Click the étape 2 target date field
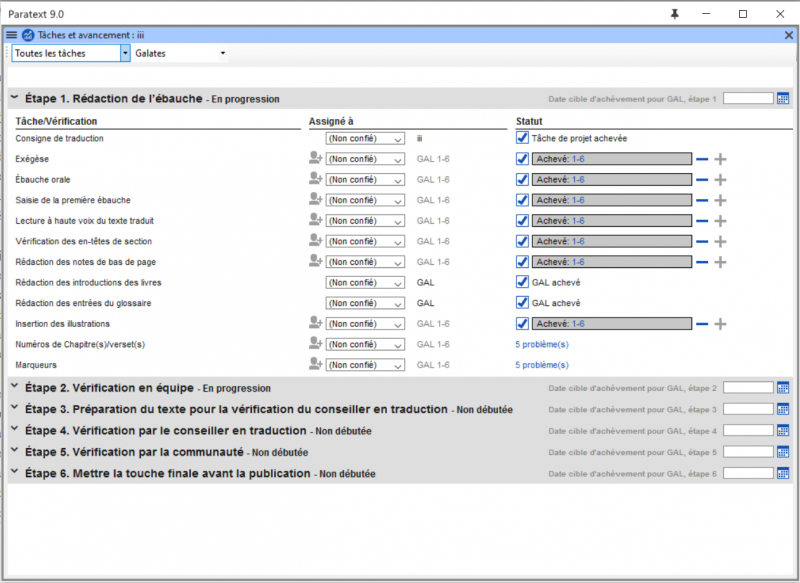 point(748,388)
